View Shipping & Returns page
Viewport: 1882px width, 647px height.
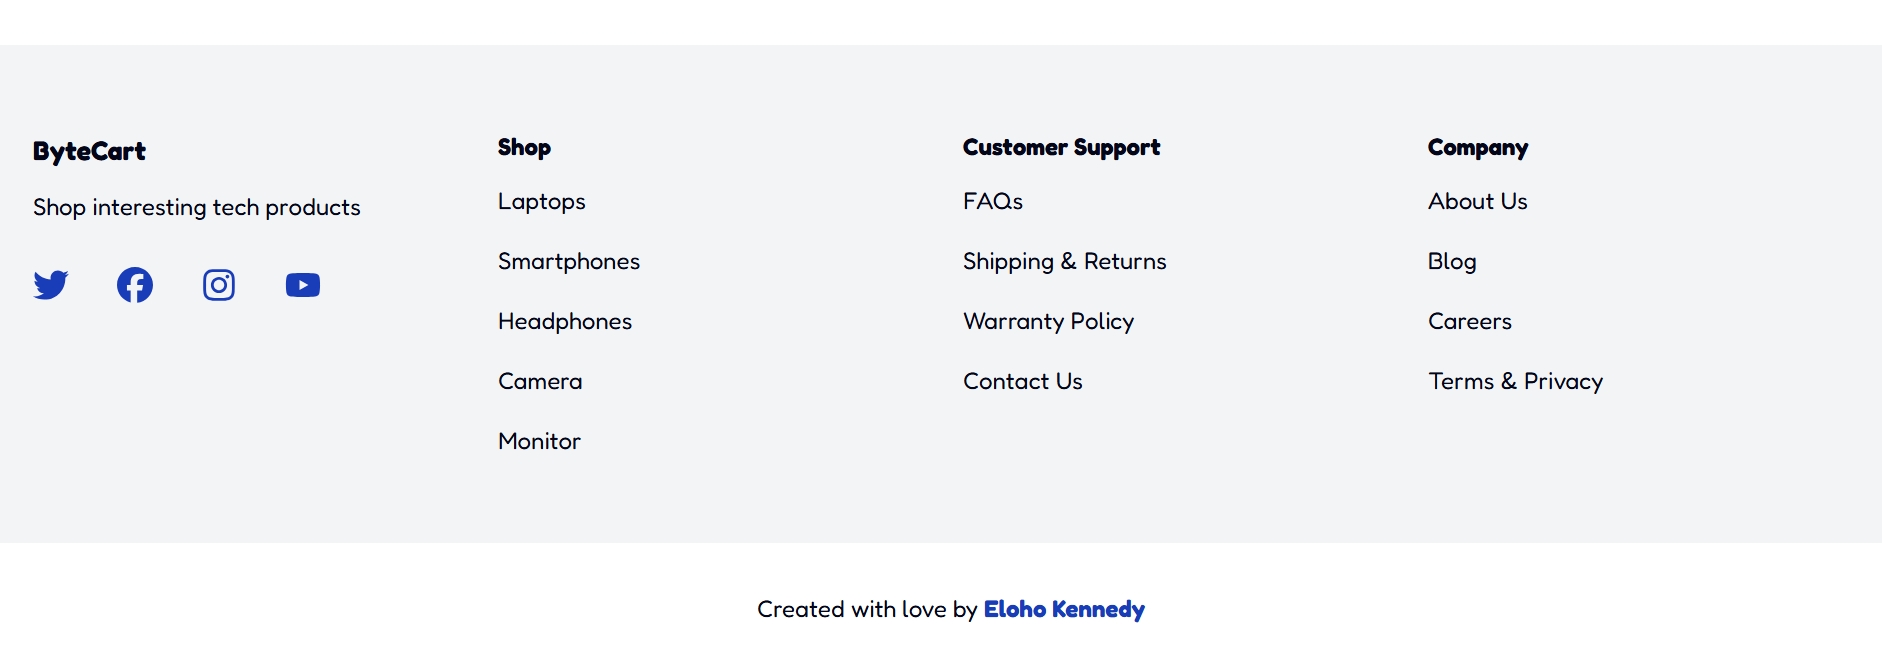click(x=1065, y=262)
